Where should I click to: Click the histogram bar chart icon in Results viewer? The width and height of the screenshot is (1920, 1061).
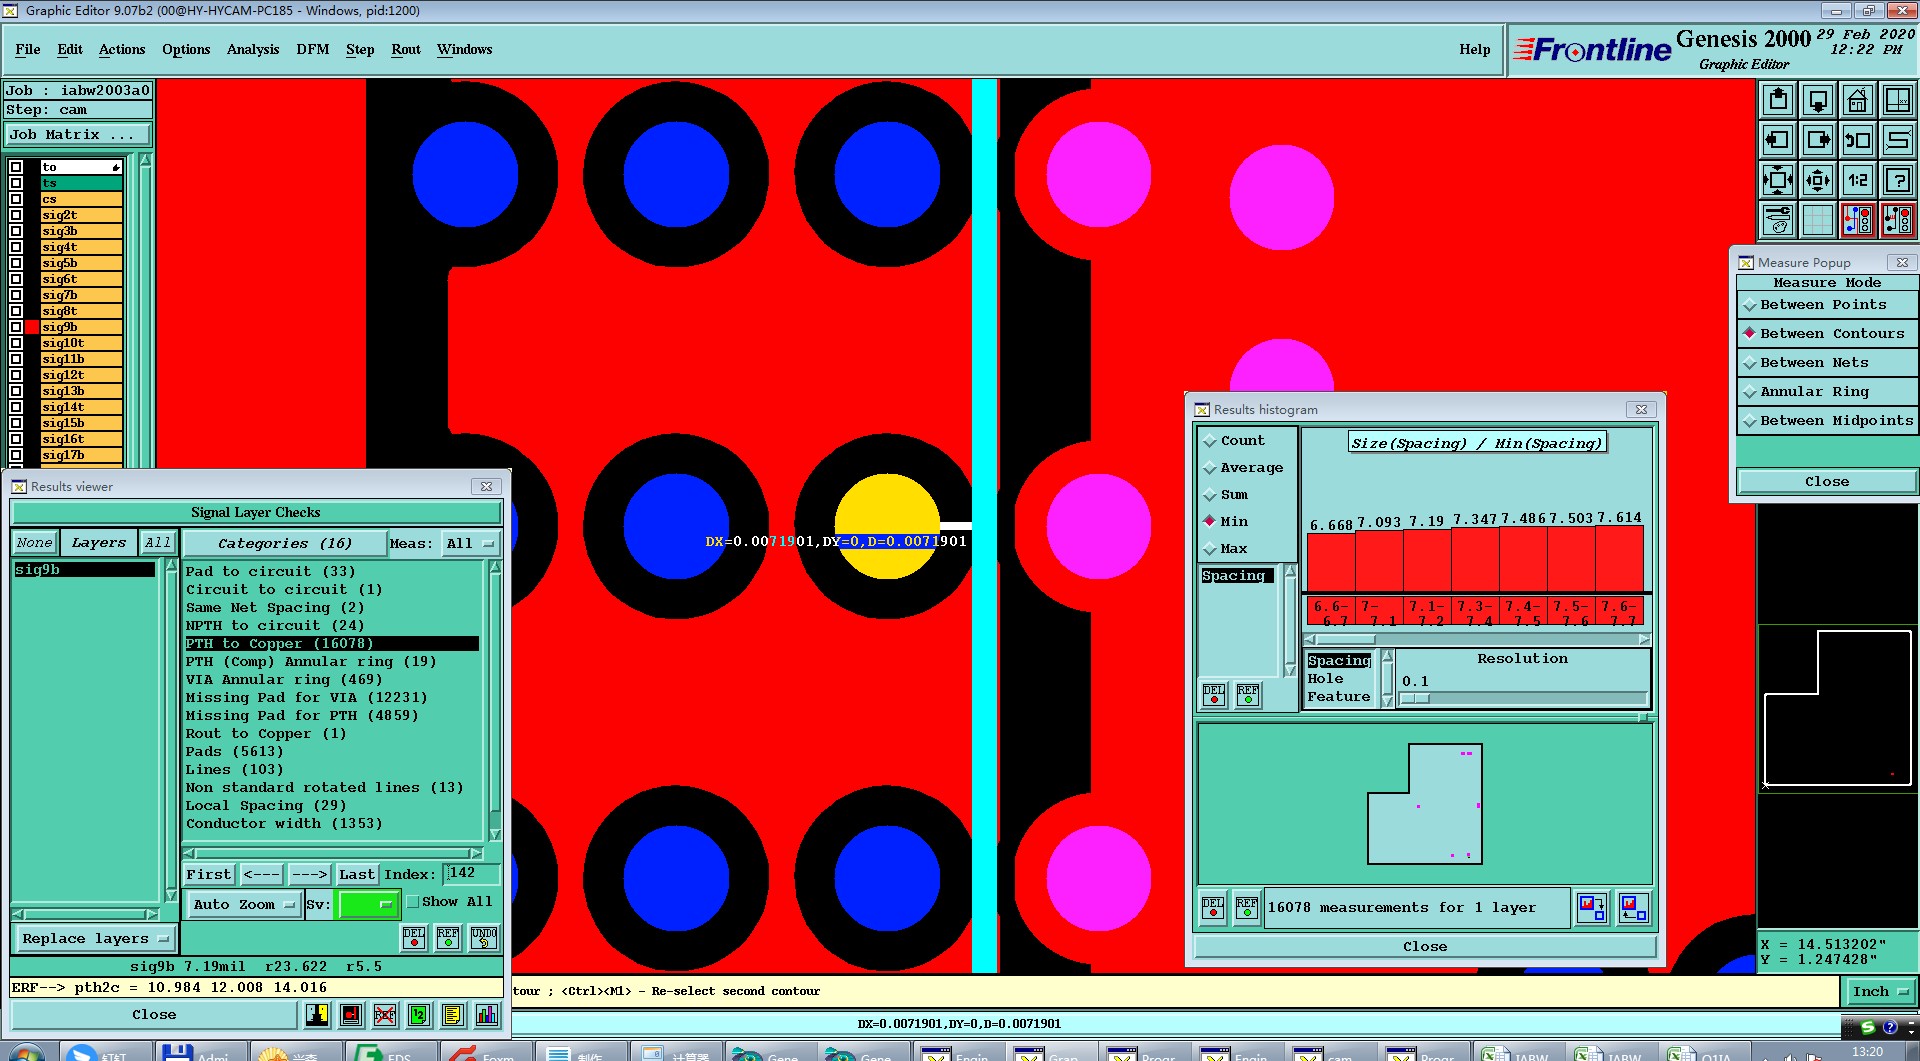pos(487,1015)
